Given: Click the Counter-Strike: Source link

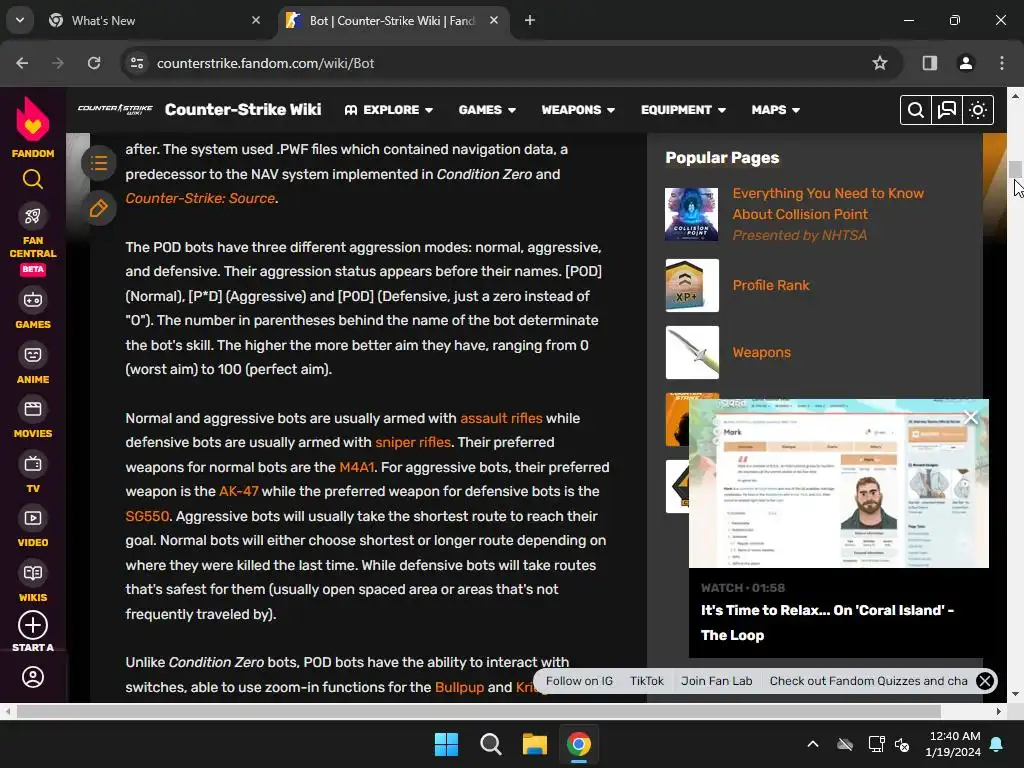Looking at the screenshot, I should (x=200, y=199).
